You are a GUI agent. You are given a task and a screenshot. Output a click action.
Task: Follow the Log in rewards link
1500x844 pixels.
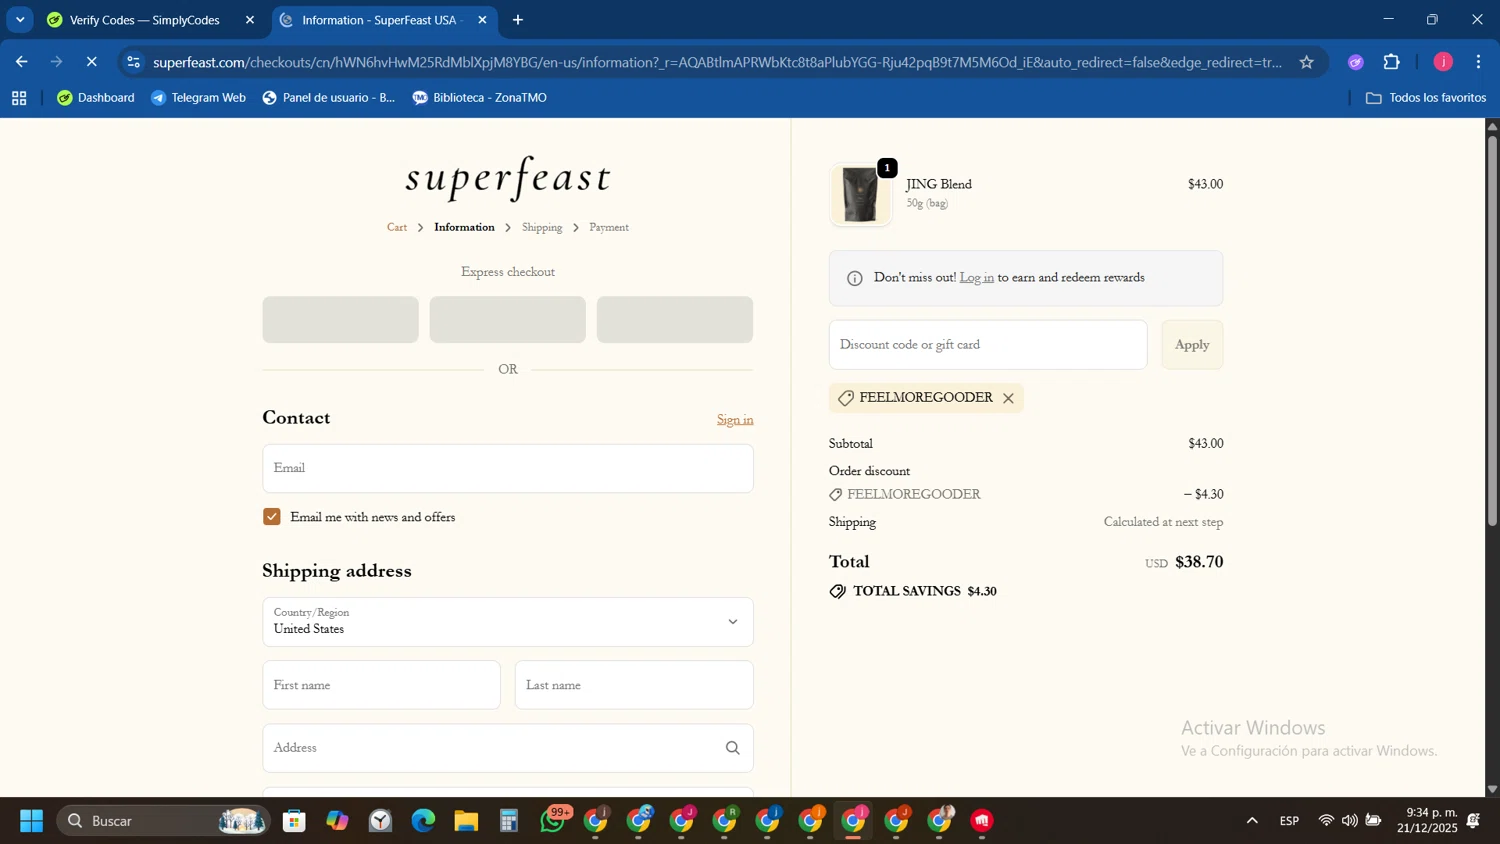click(x=976, y=278)
